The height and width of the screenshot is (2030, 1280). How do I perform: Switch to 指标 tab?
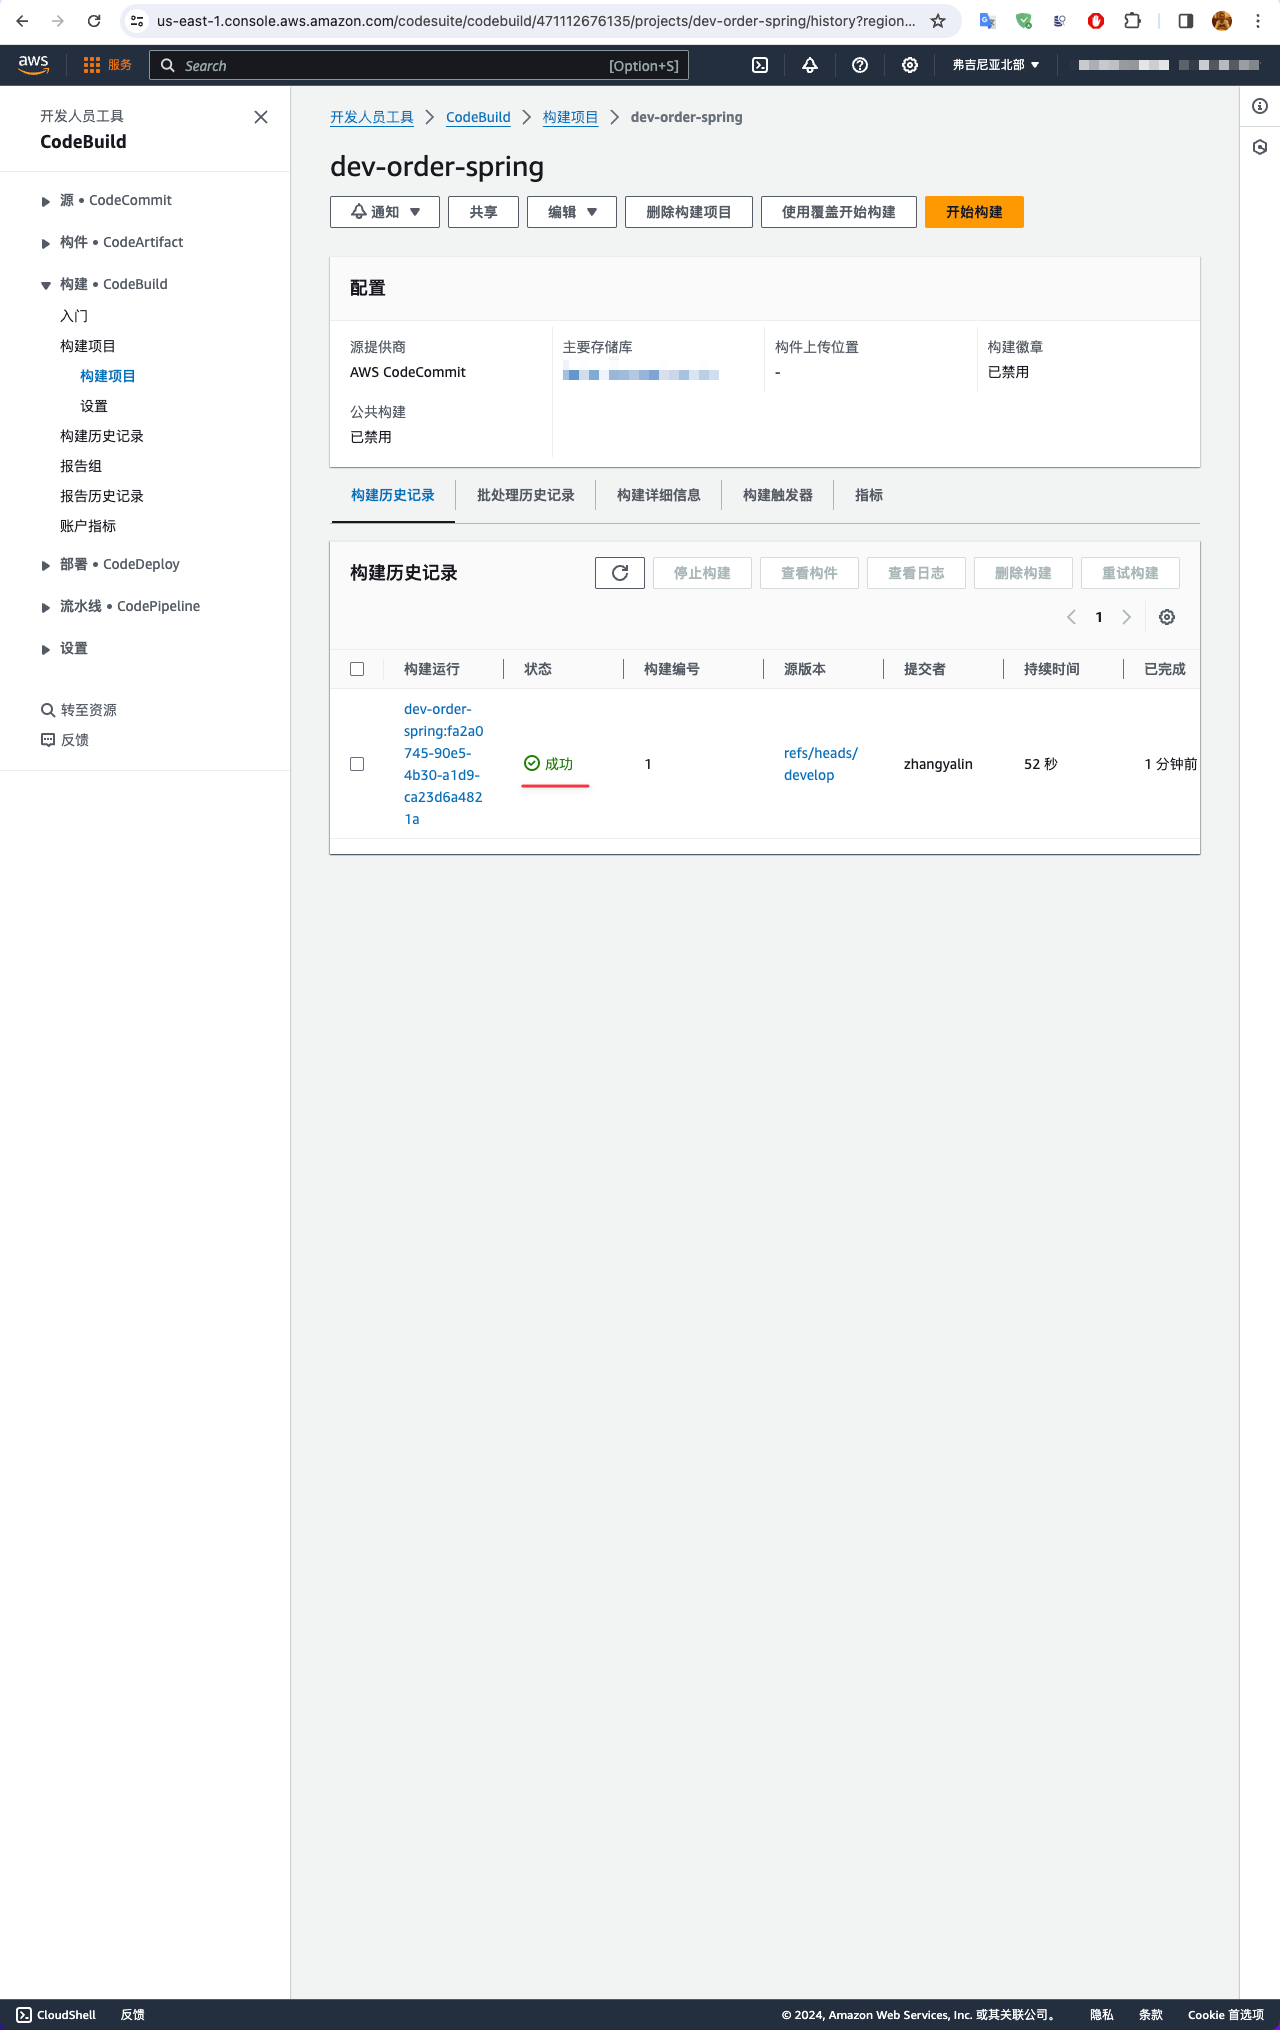[868, 495]
